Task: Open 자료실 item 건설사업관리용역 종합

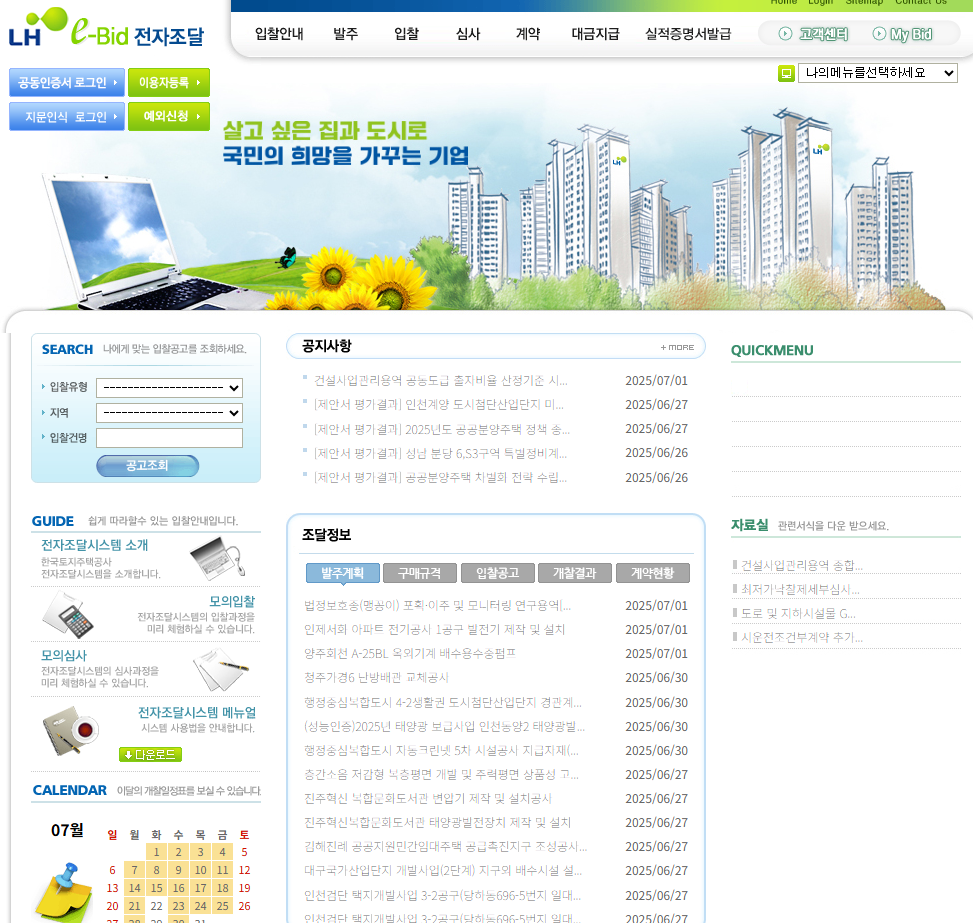Action: (802, 565)
